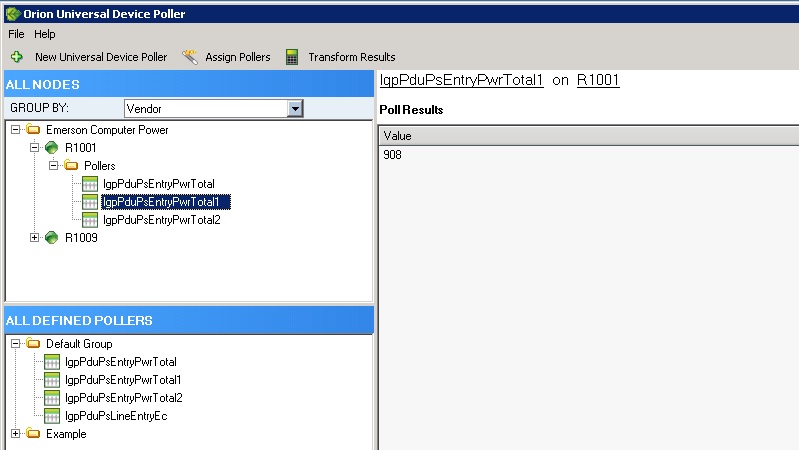Select lgpPduPsEntryPwrTotal2 in Default Group

pos(124,398)
